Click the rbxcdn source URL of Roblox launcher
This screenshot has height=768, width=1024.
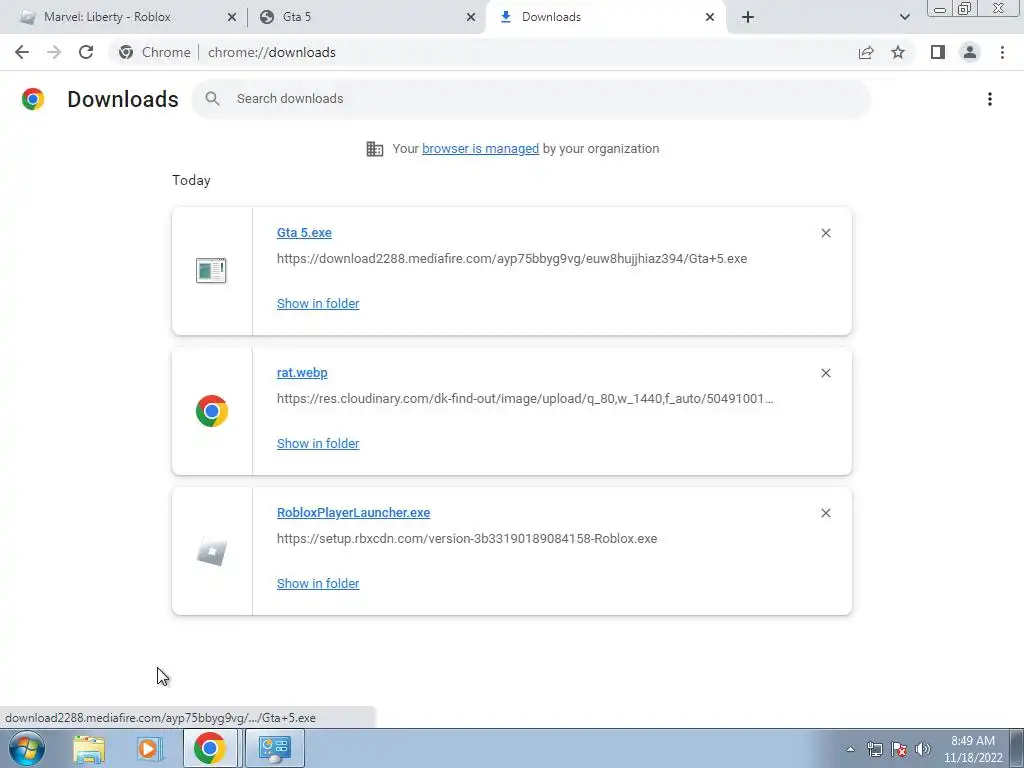pos(467,539)
